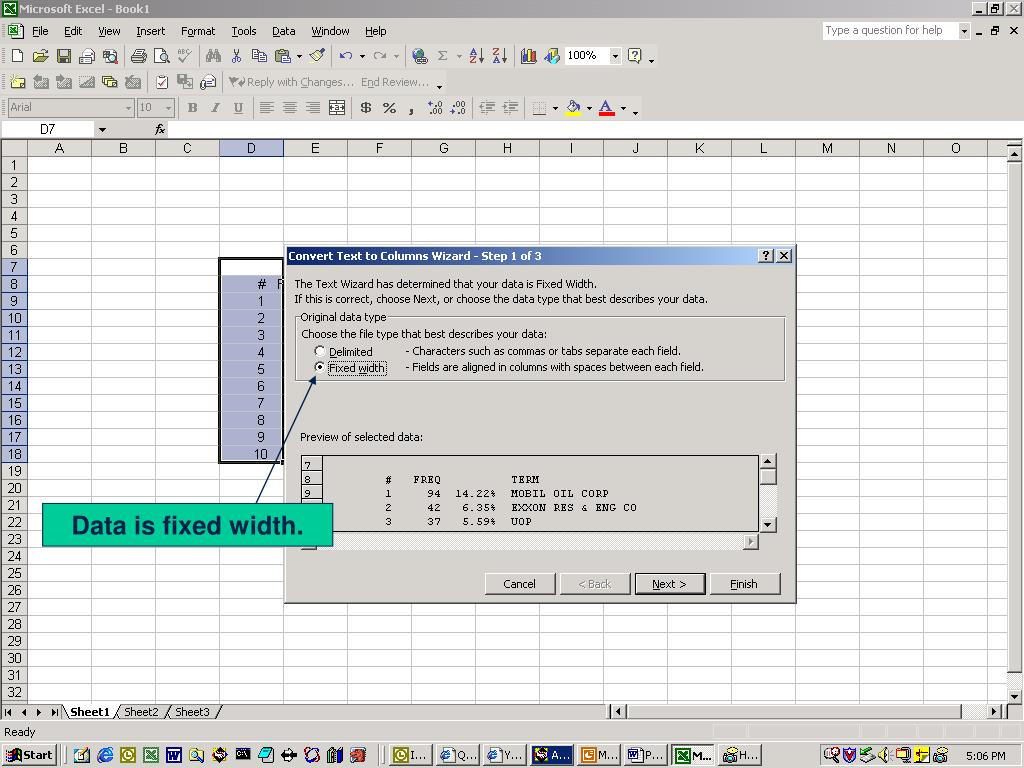This screenshot has height=768, width=1024.
Task: Expand the Paste options dropdown arrow
Action: point(299,56)
